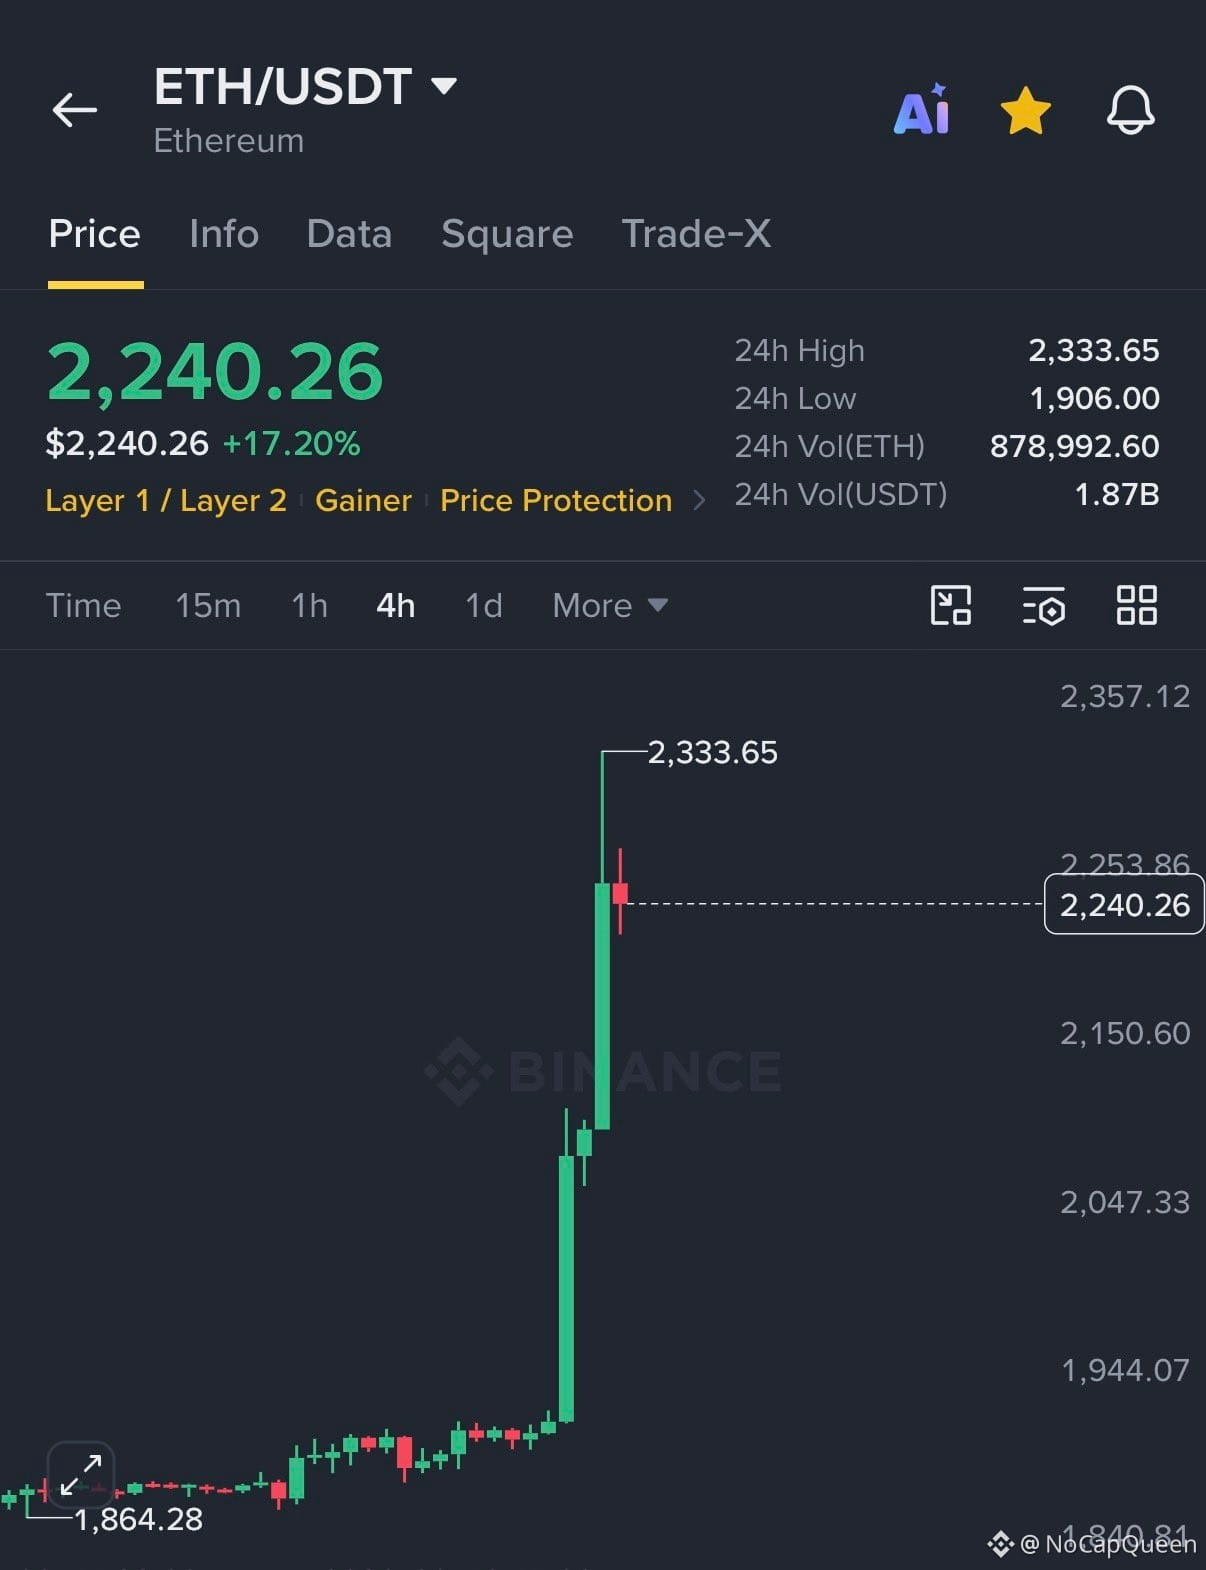
Task: Open chart indicator settings icon
Action: point(1044,606)
